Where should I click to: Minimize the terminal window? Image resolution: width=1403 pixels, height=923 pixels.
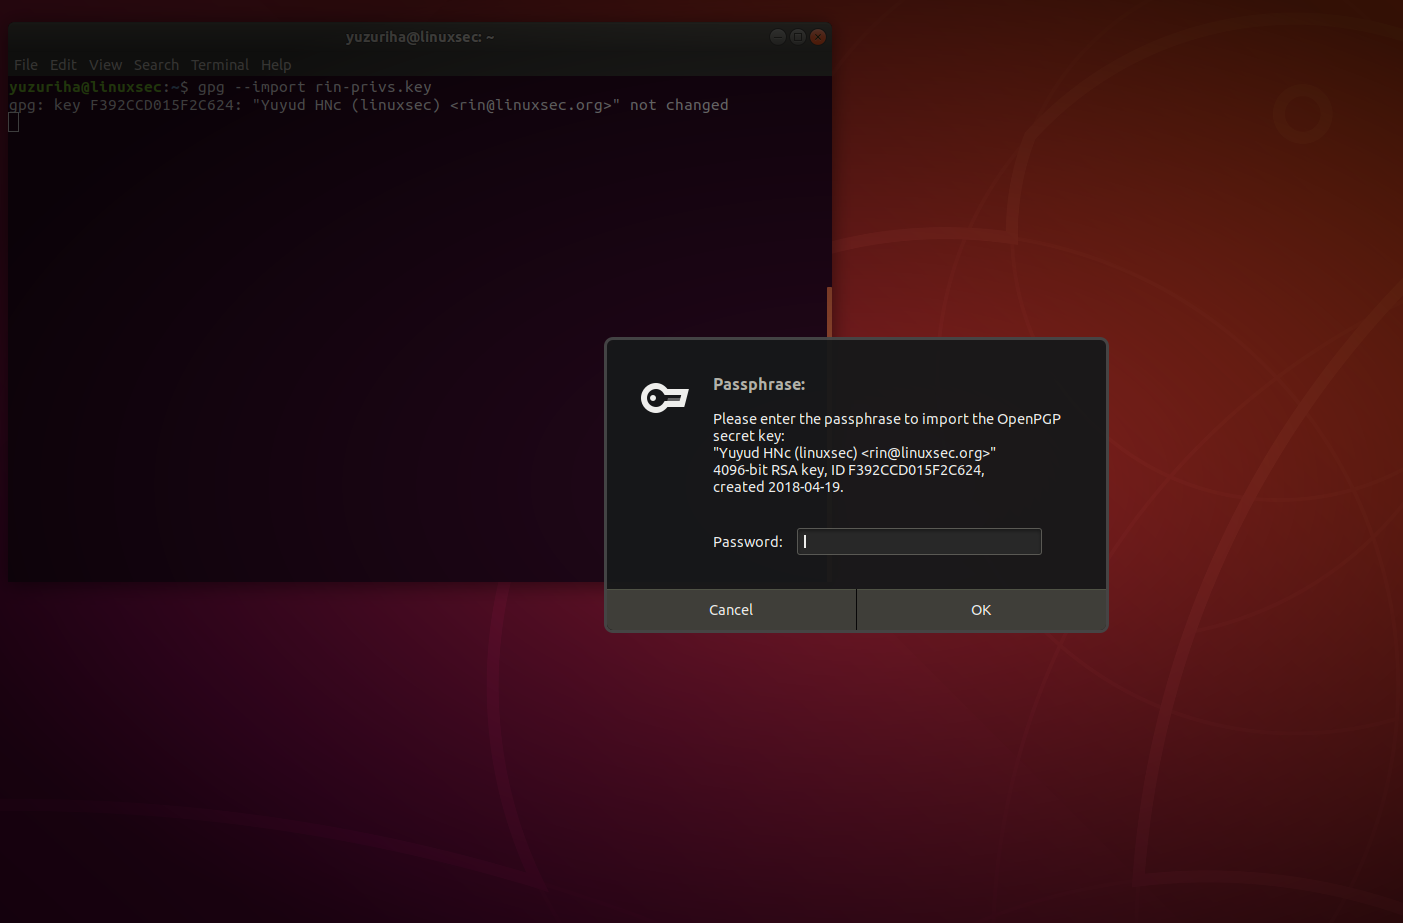point(778,37)
